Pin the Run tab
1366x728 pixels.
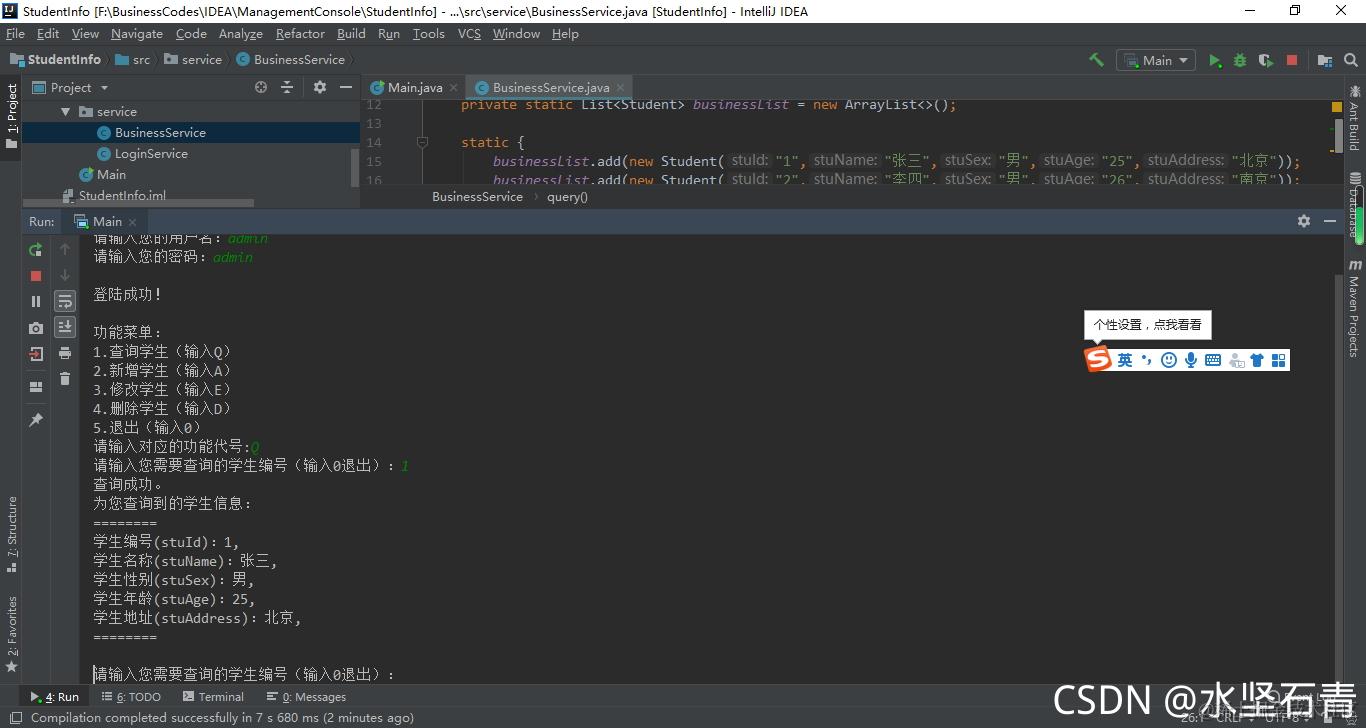(36, 420)
